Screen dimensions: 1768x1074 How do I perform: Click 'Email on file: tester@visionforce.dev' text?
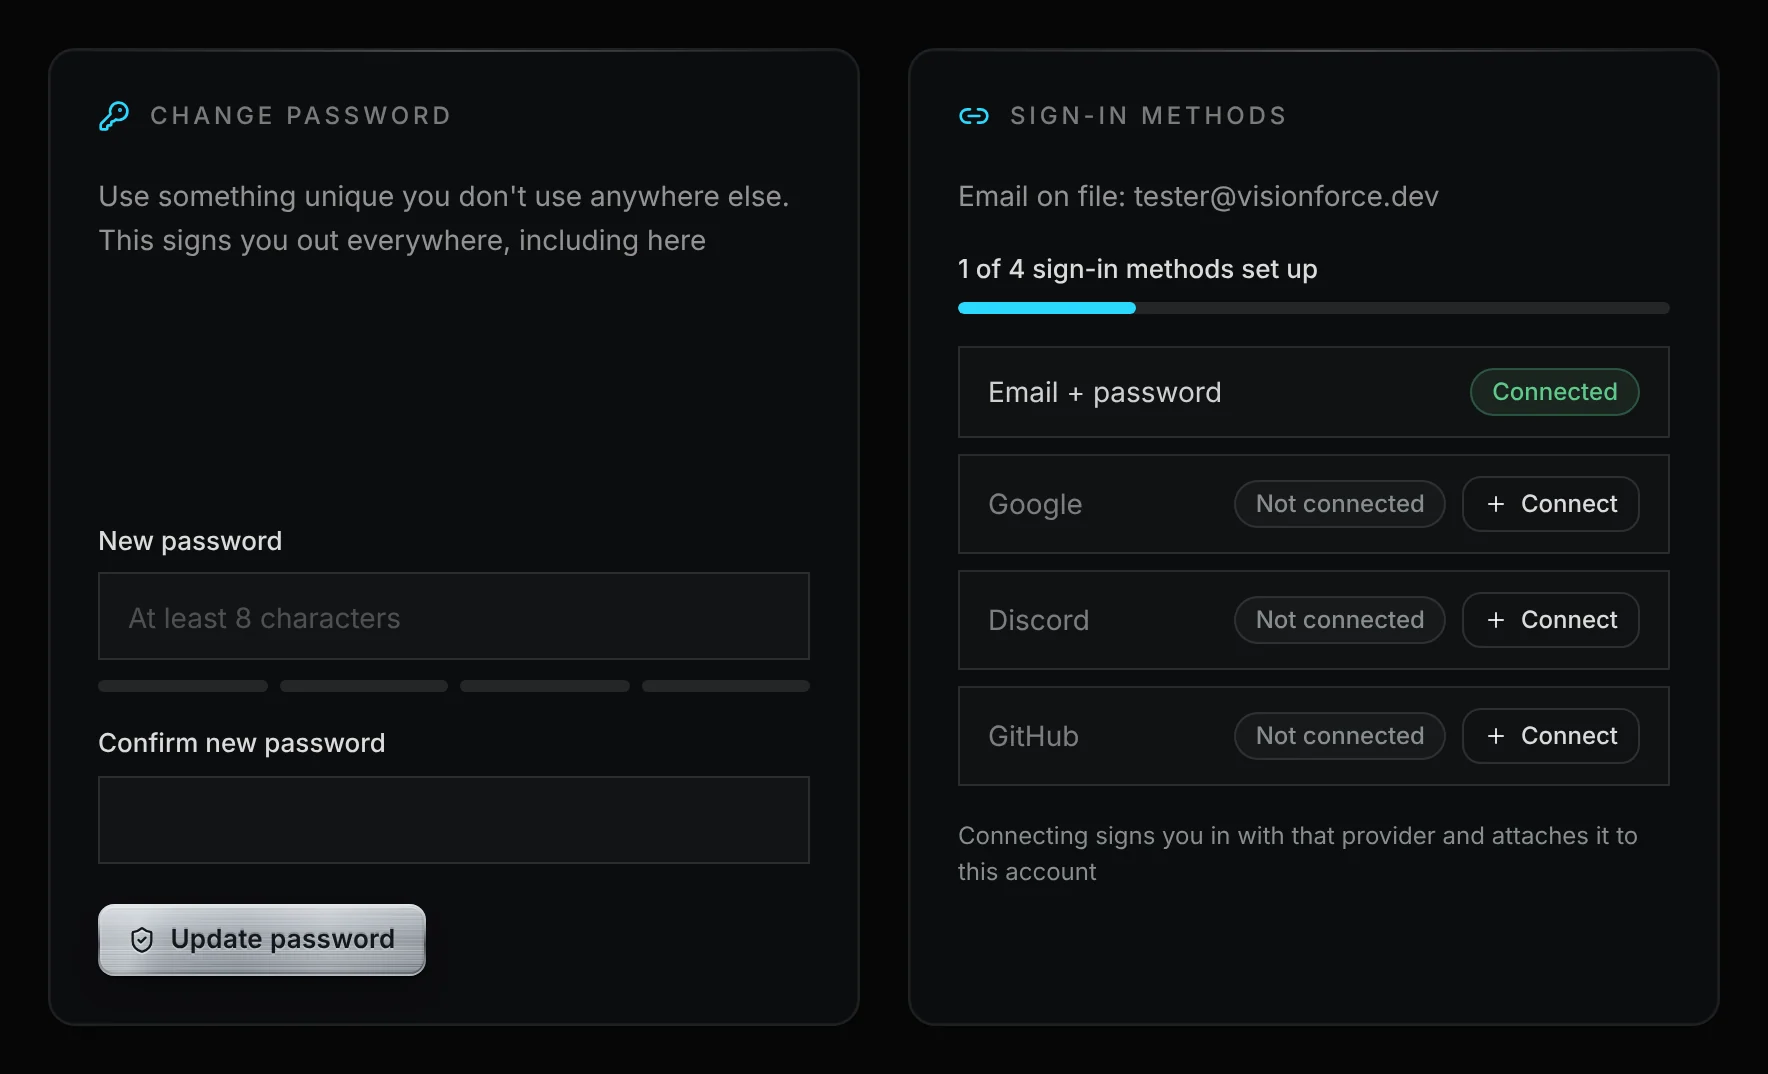1198,196
